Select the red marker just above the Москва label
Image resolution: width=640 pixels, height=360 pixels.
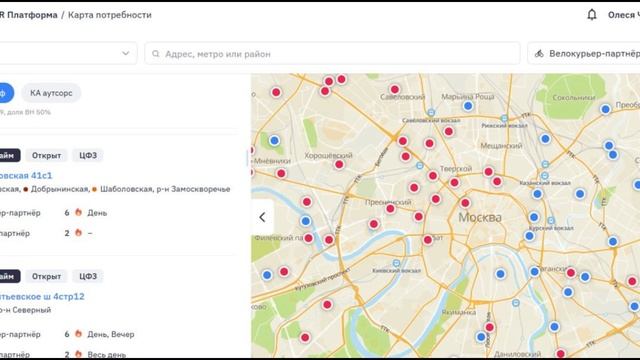[x=465, y=203]
